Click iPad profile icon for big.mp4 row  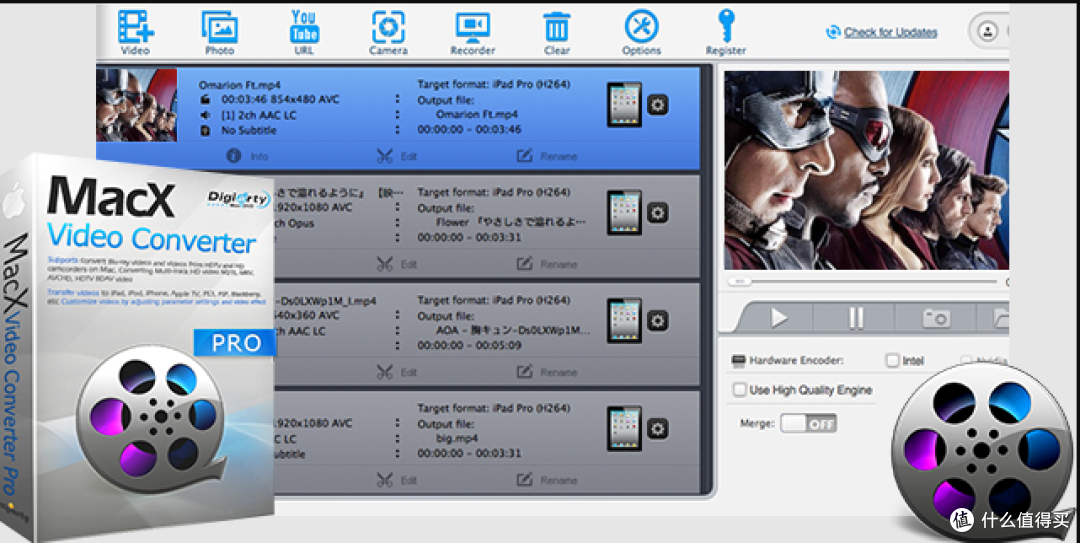(624, 429)
